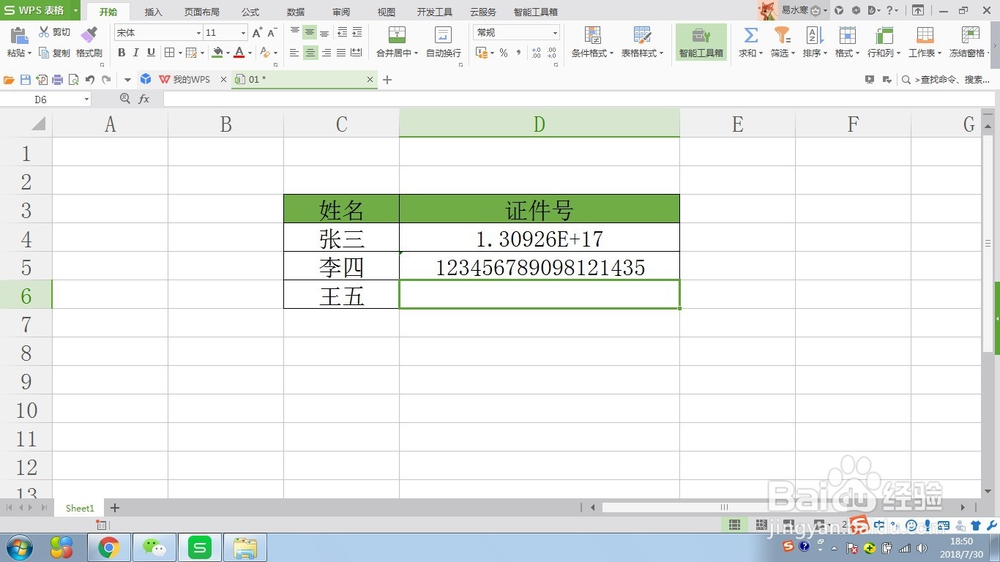Add a new sheet next to Sheet1
Viewport: 1000px width, 562px height.
[x=115, y=508]
